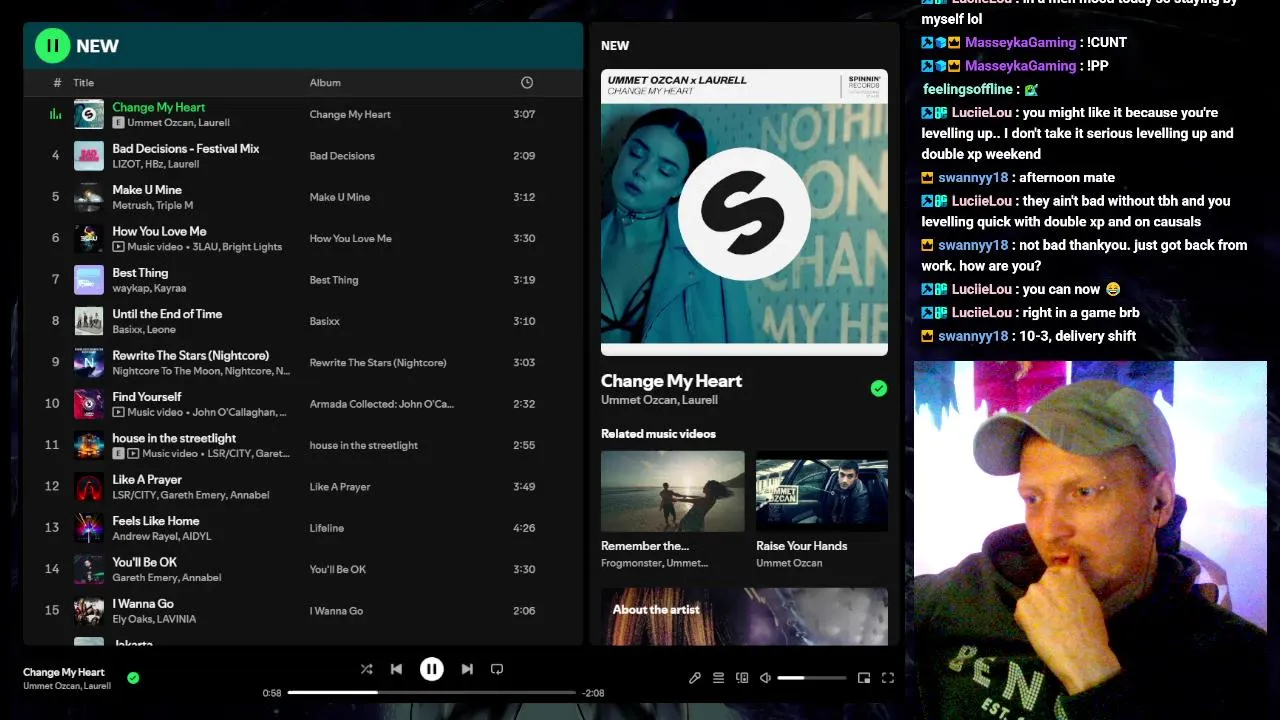
Task: Open Make U Mine cover thumbnail
Action: point(89,197)
